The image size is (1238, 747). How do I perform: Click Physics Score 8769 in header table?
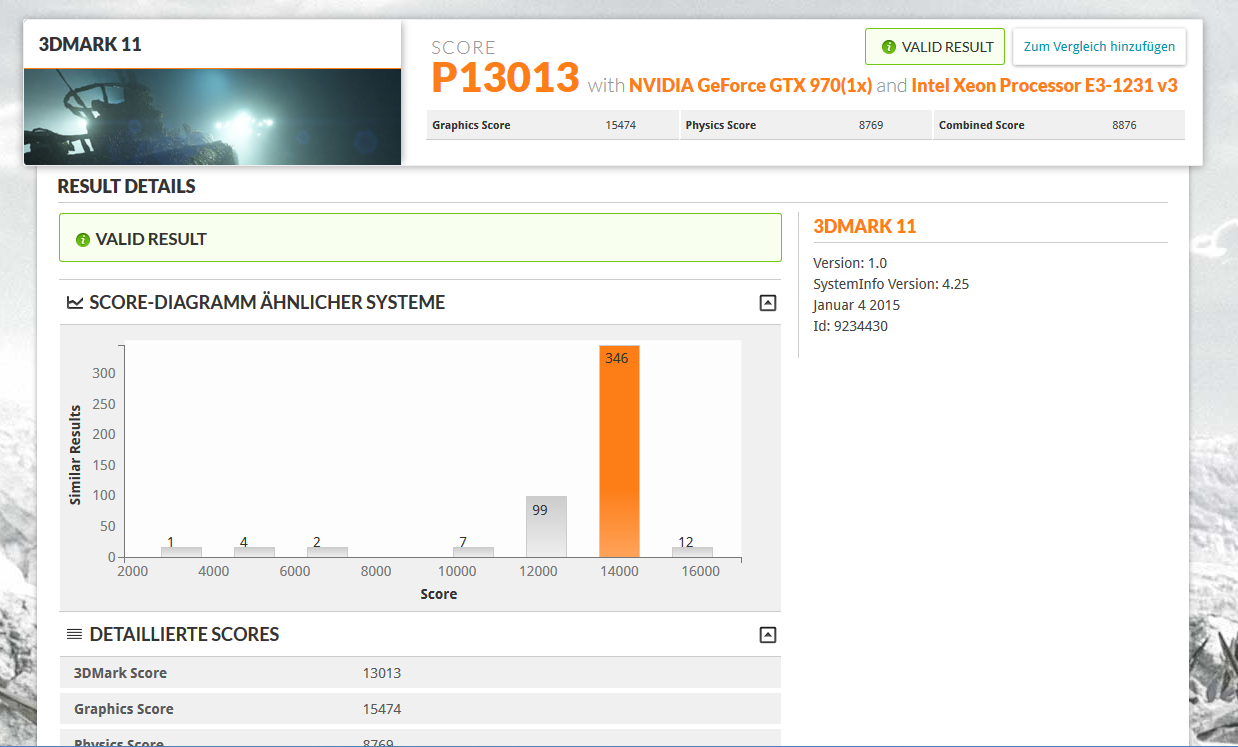(806, 125)
